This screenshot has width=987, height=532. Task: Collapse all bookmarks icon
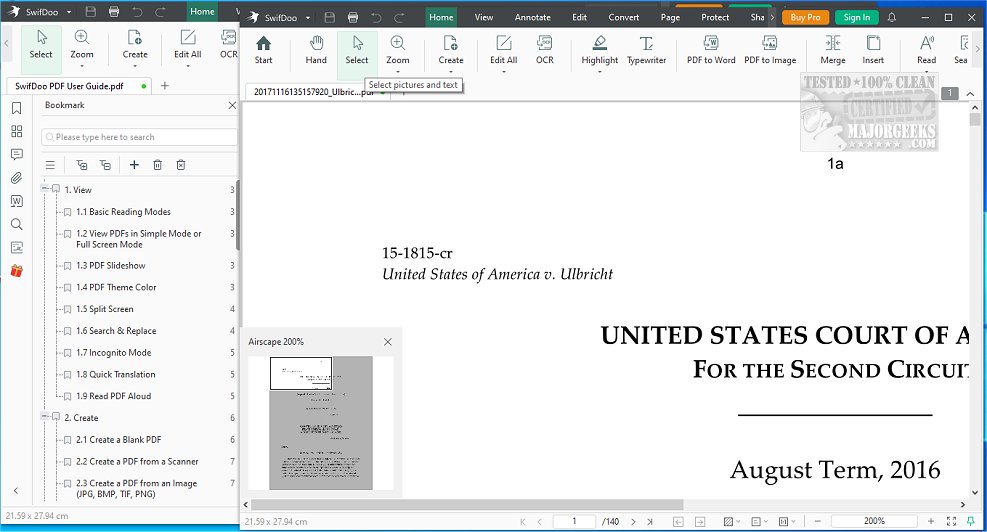(x=105, y=165)
